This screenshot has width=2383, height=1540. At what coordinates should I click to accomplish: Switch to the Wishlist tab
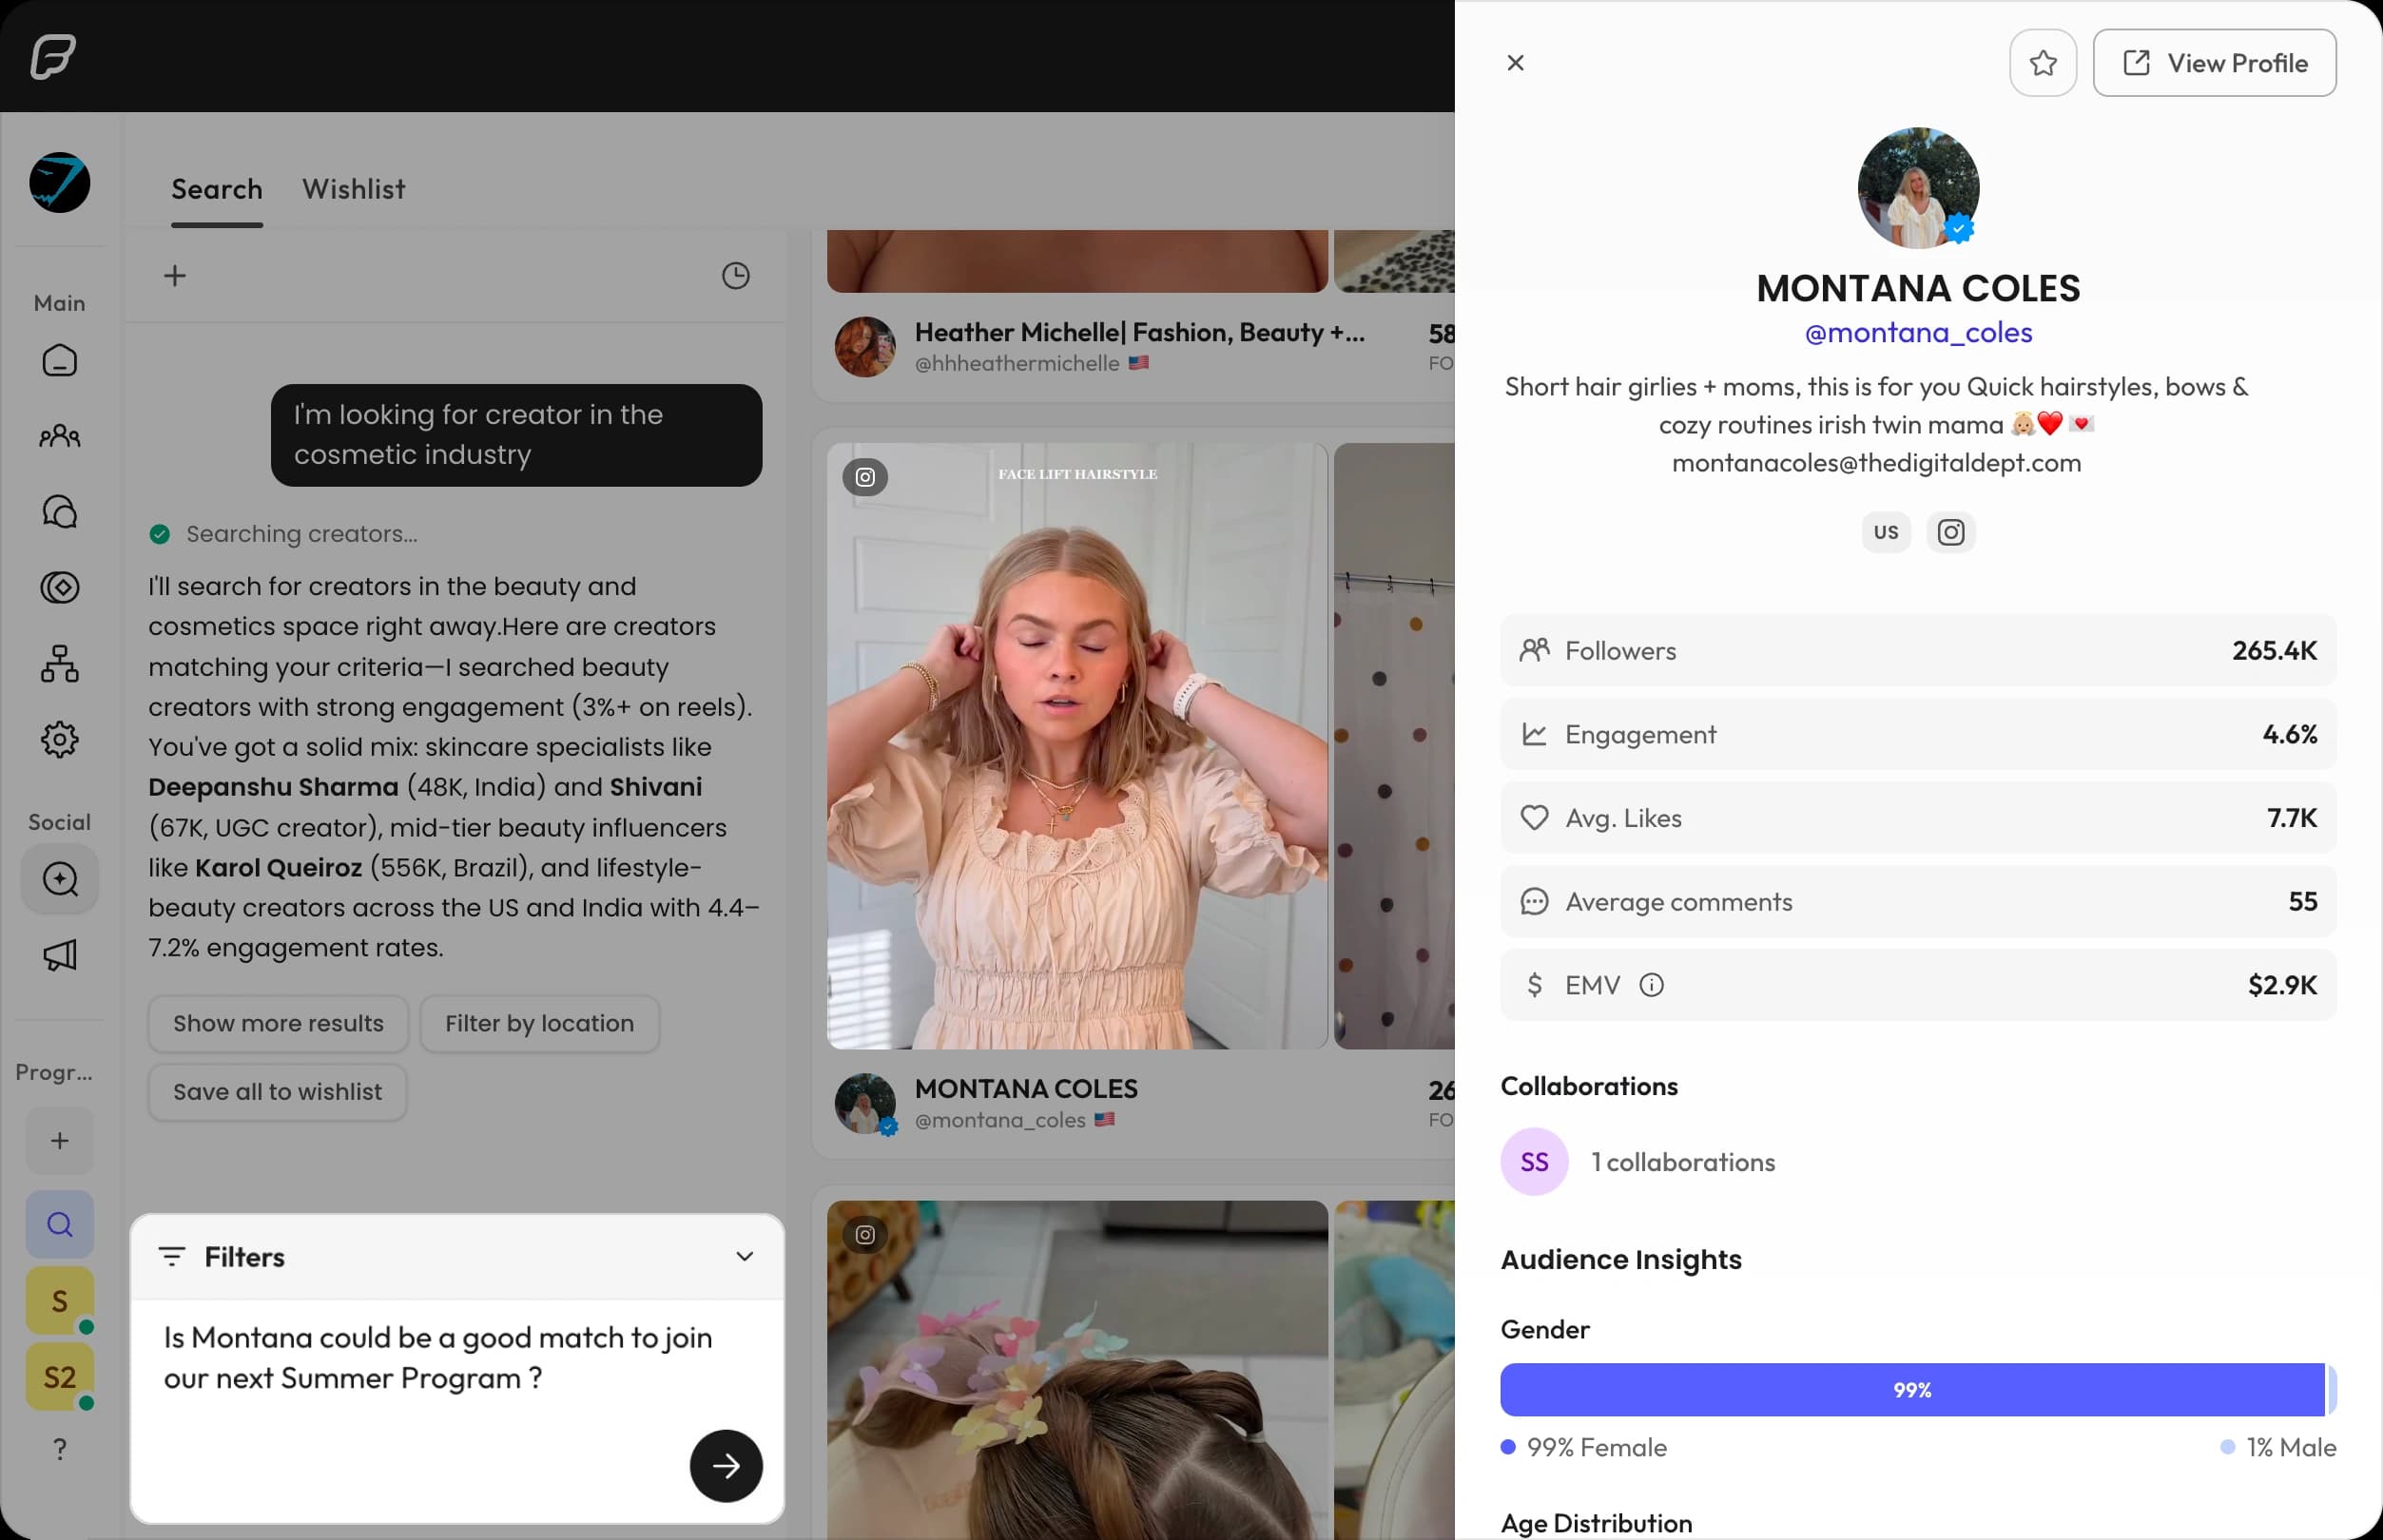coord(354,189)
